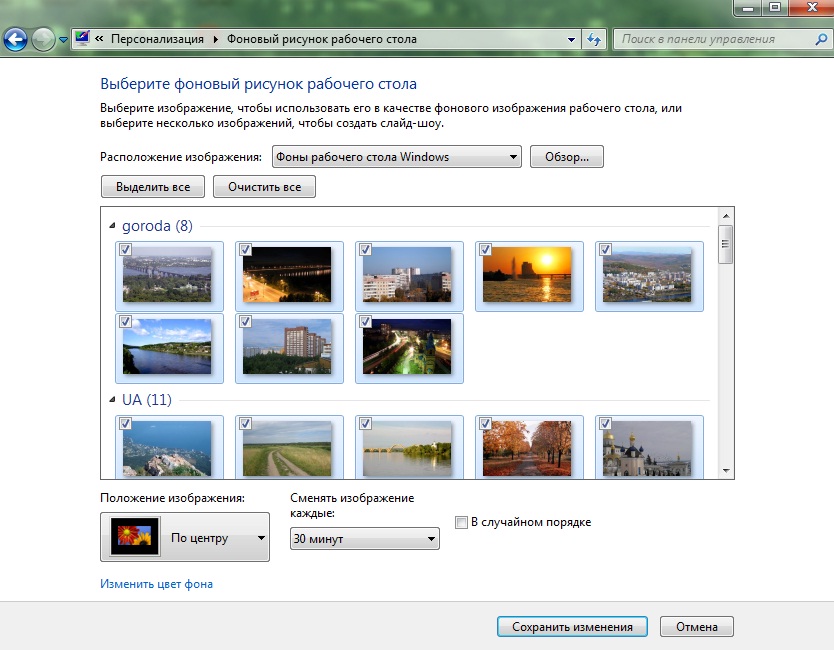The image size is (834, 650).
Task: Uncheck the river bridge aerial wallpaper in goroda
Action: click(x=126, y=249)
